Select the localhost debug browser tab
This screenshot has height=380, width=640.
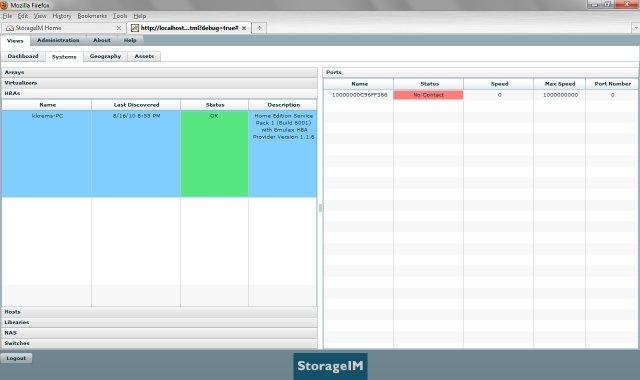pyautogui.click(x=189, y=28)
